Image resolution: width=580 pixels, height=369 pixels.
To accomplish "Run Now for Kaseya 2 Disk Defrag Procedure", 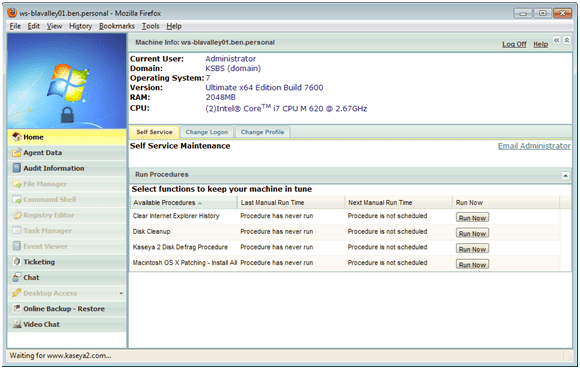I will click(x=472, y=249).
